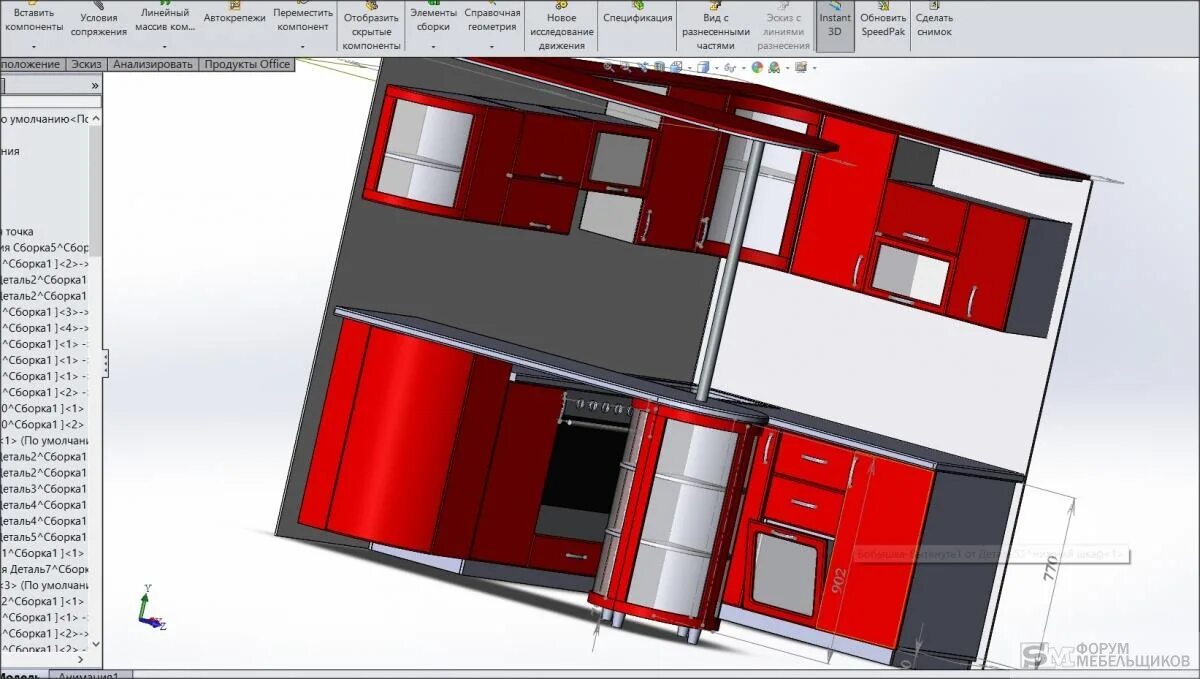Click Обновить SpeedPak button
This screenshot has height=679, width=1200.
point(883,21)
